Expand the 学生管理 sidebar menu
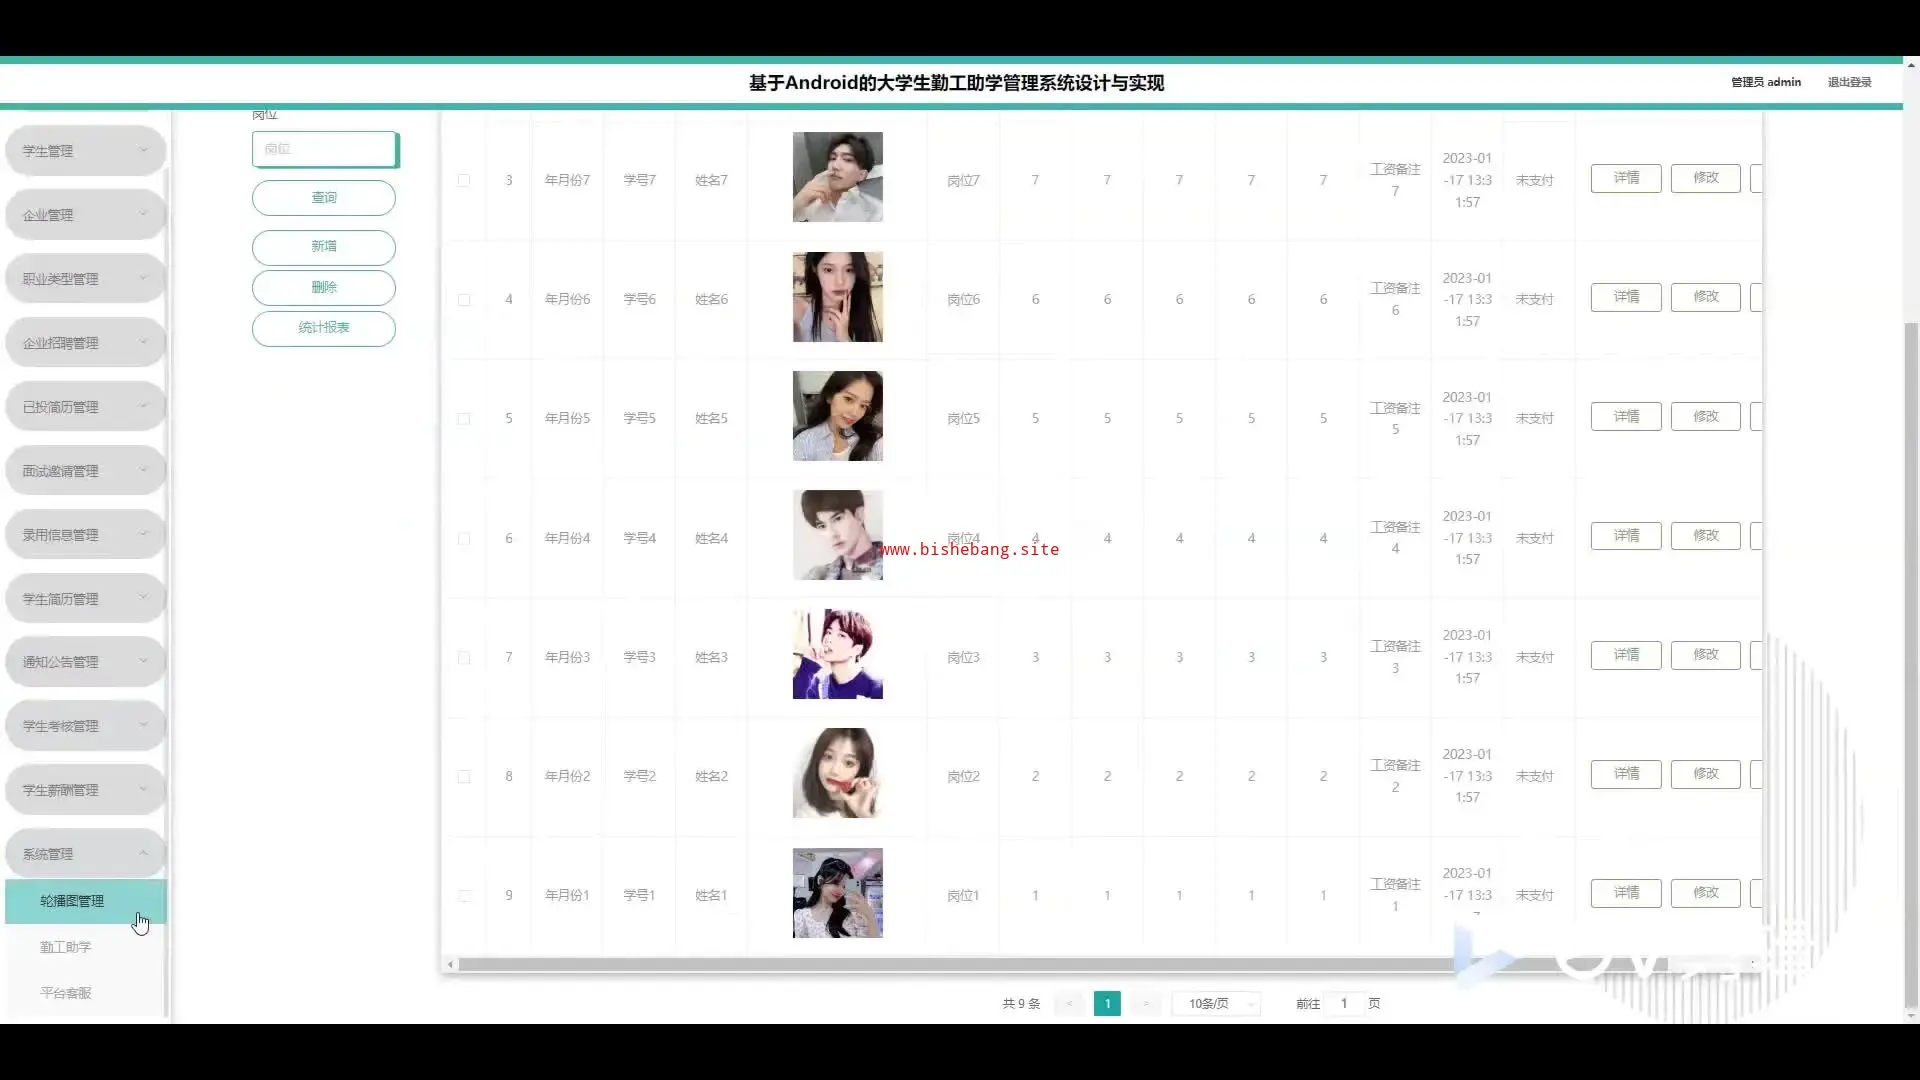The width and height of the screenshot is (1920, 1080). [x=85, y=151]
